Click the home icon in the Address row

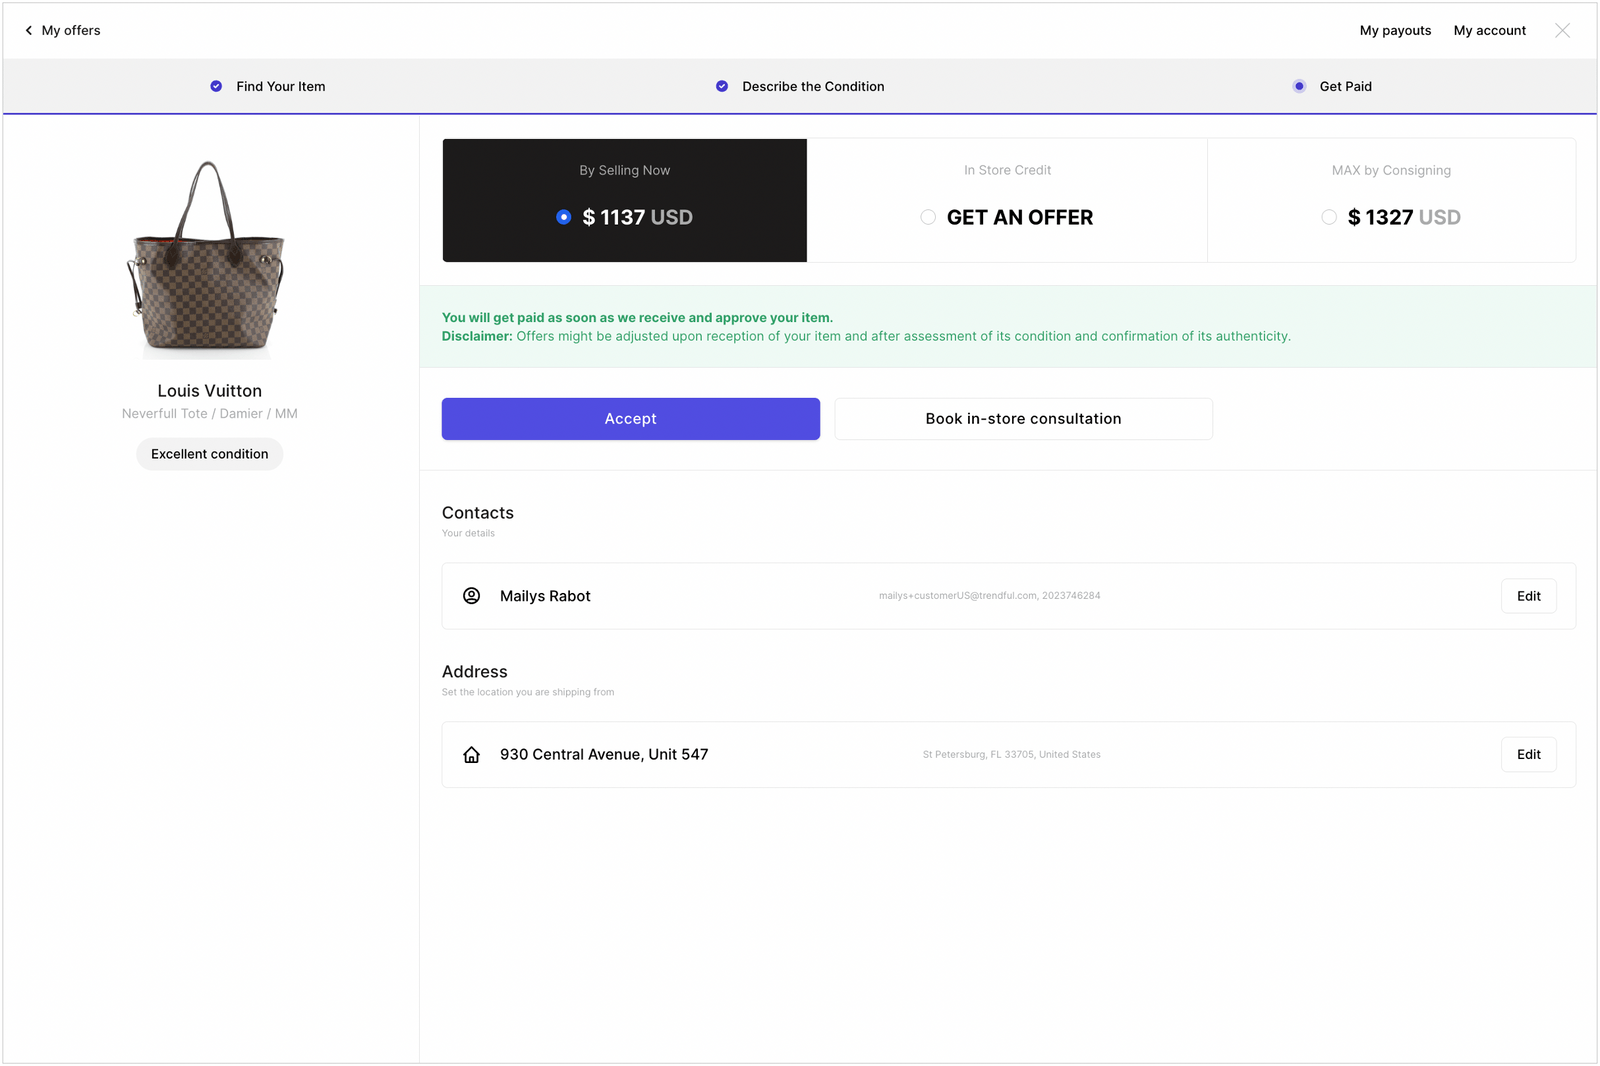click(x=471, y=754)
